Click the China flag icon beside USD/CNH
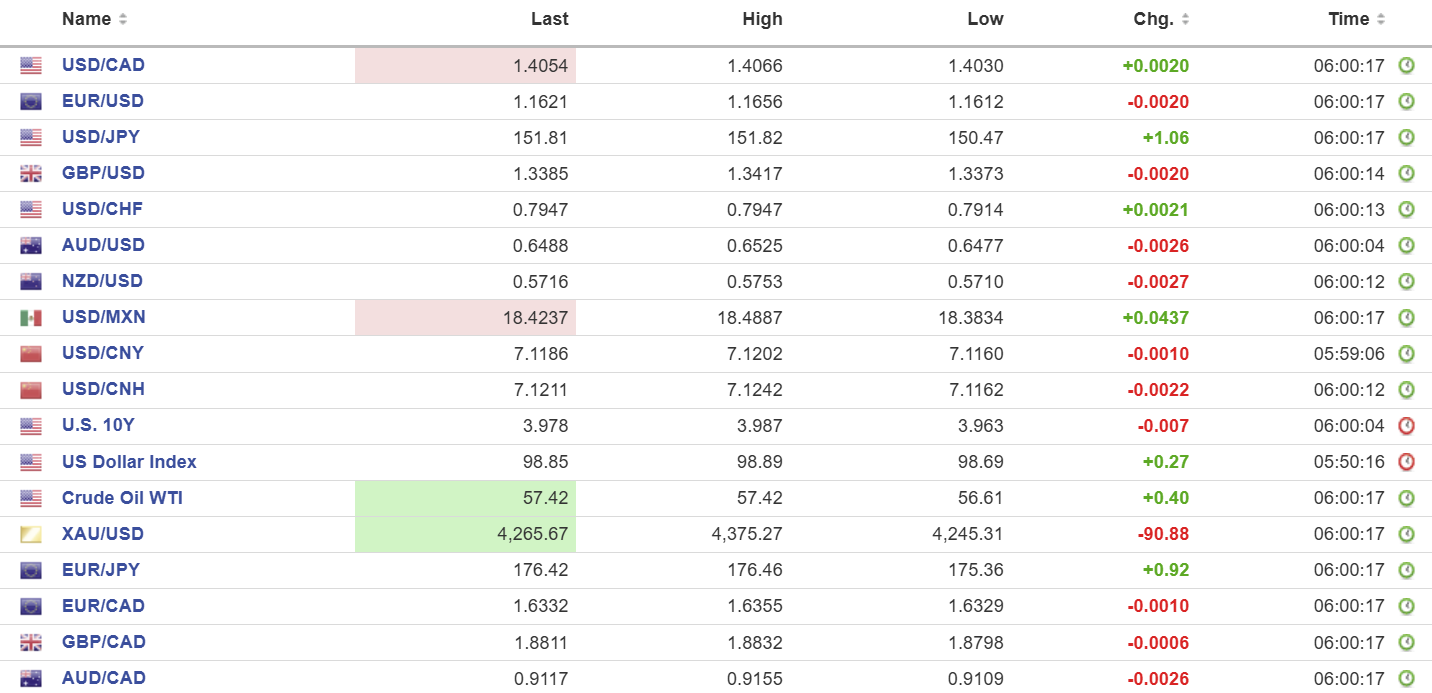This screenshot has height=693, width=1432. click(x=31, y=390)
